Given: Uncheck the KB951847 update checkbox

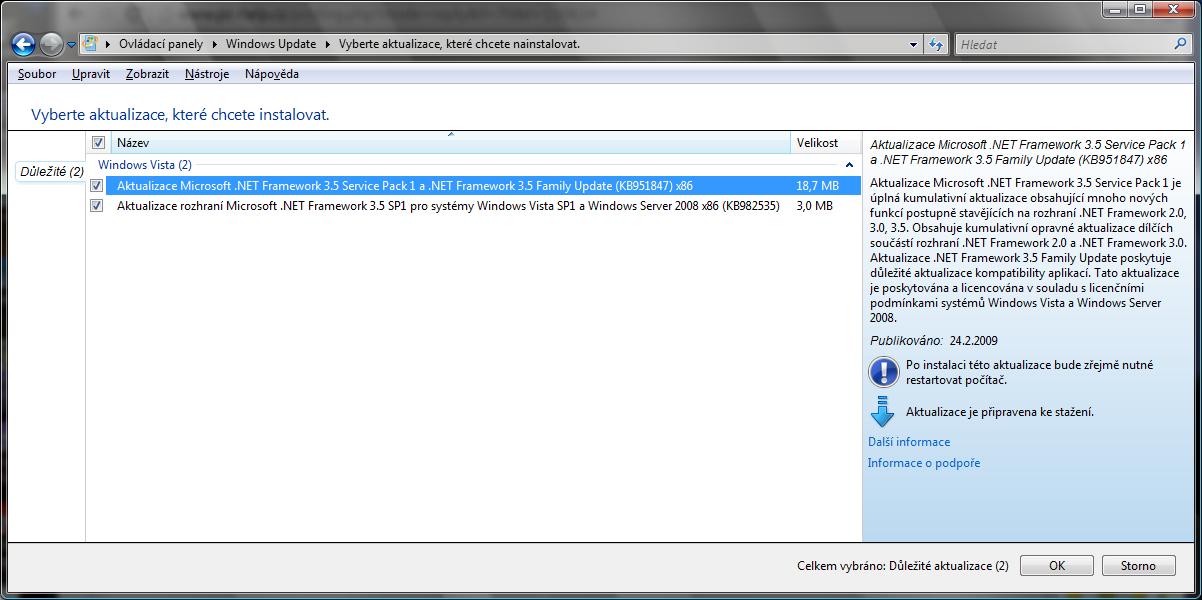Looking at the screenshot, I should click(x=96, y=186).
